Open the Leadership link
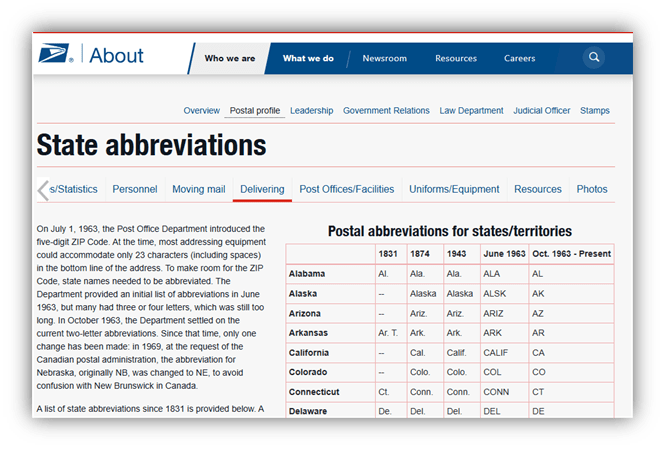 (x=312, y=111)
